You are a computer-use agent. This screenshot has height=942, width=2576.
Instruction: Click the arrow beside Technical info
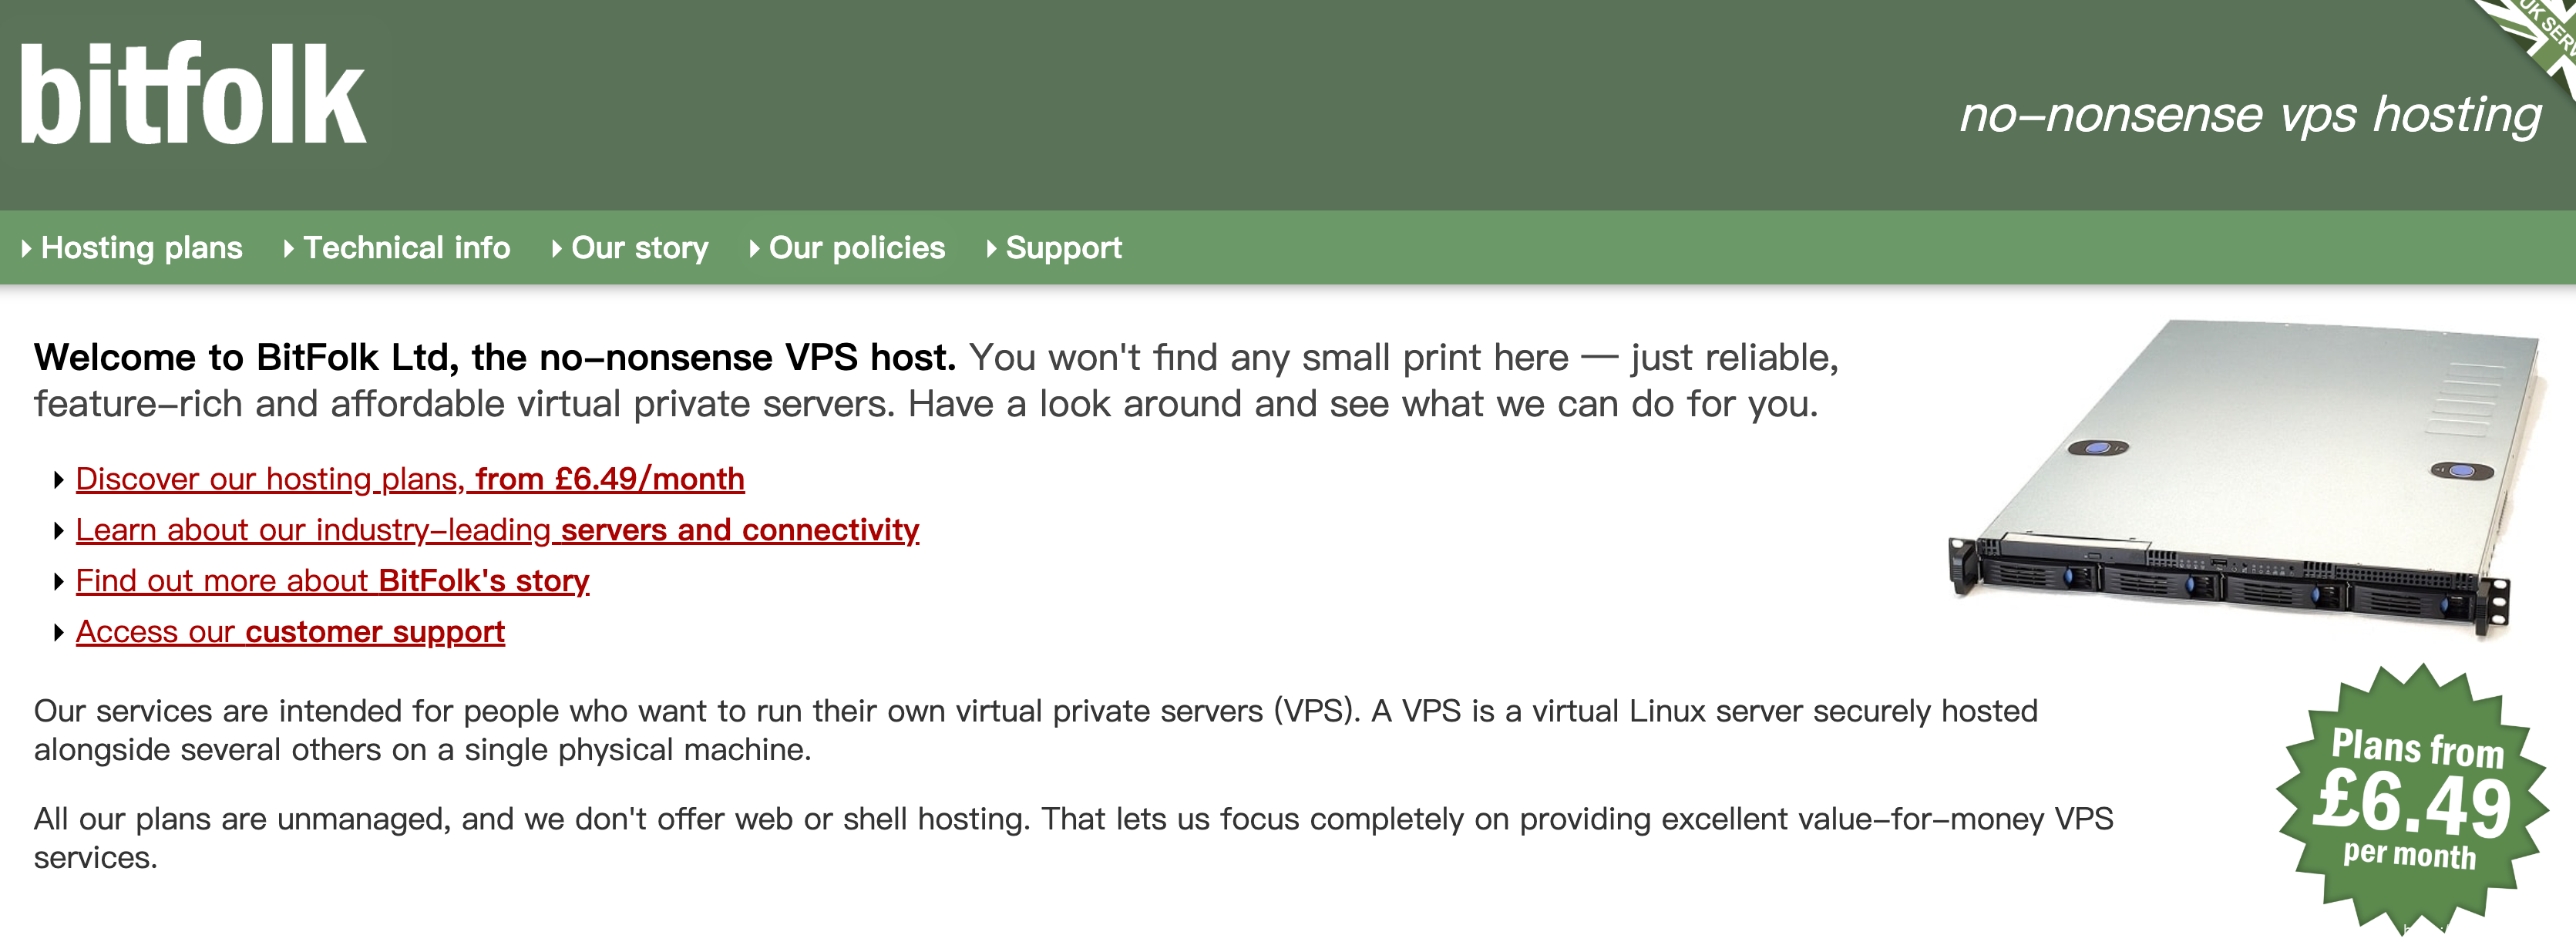pos(289,248)
